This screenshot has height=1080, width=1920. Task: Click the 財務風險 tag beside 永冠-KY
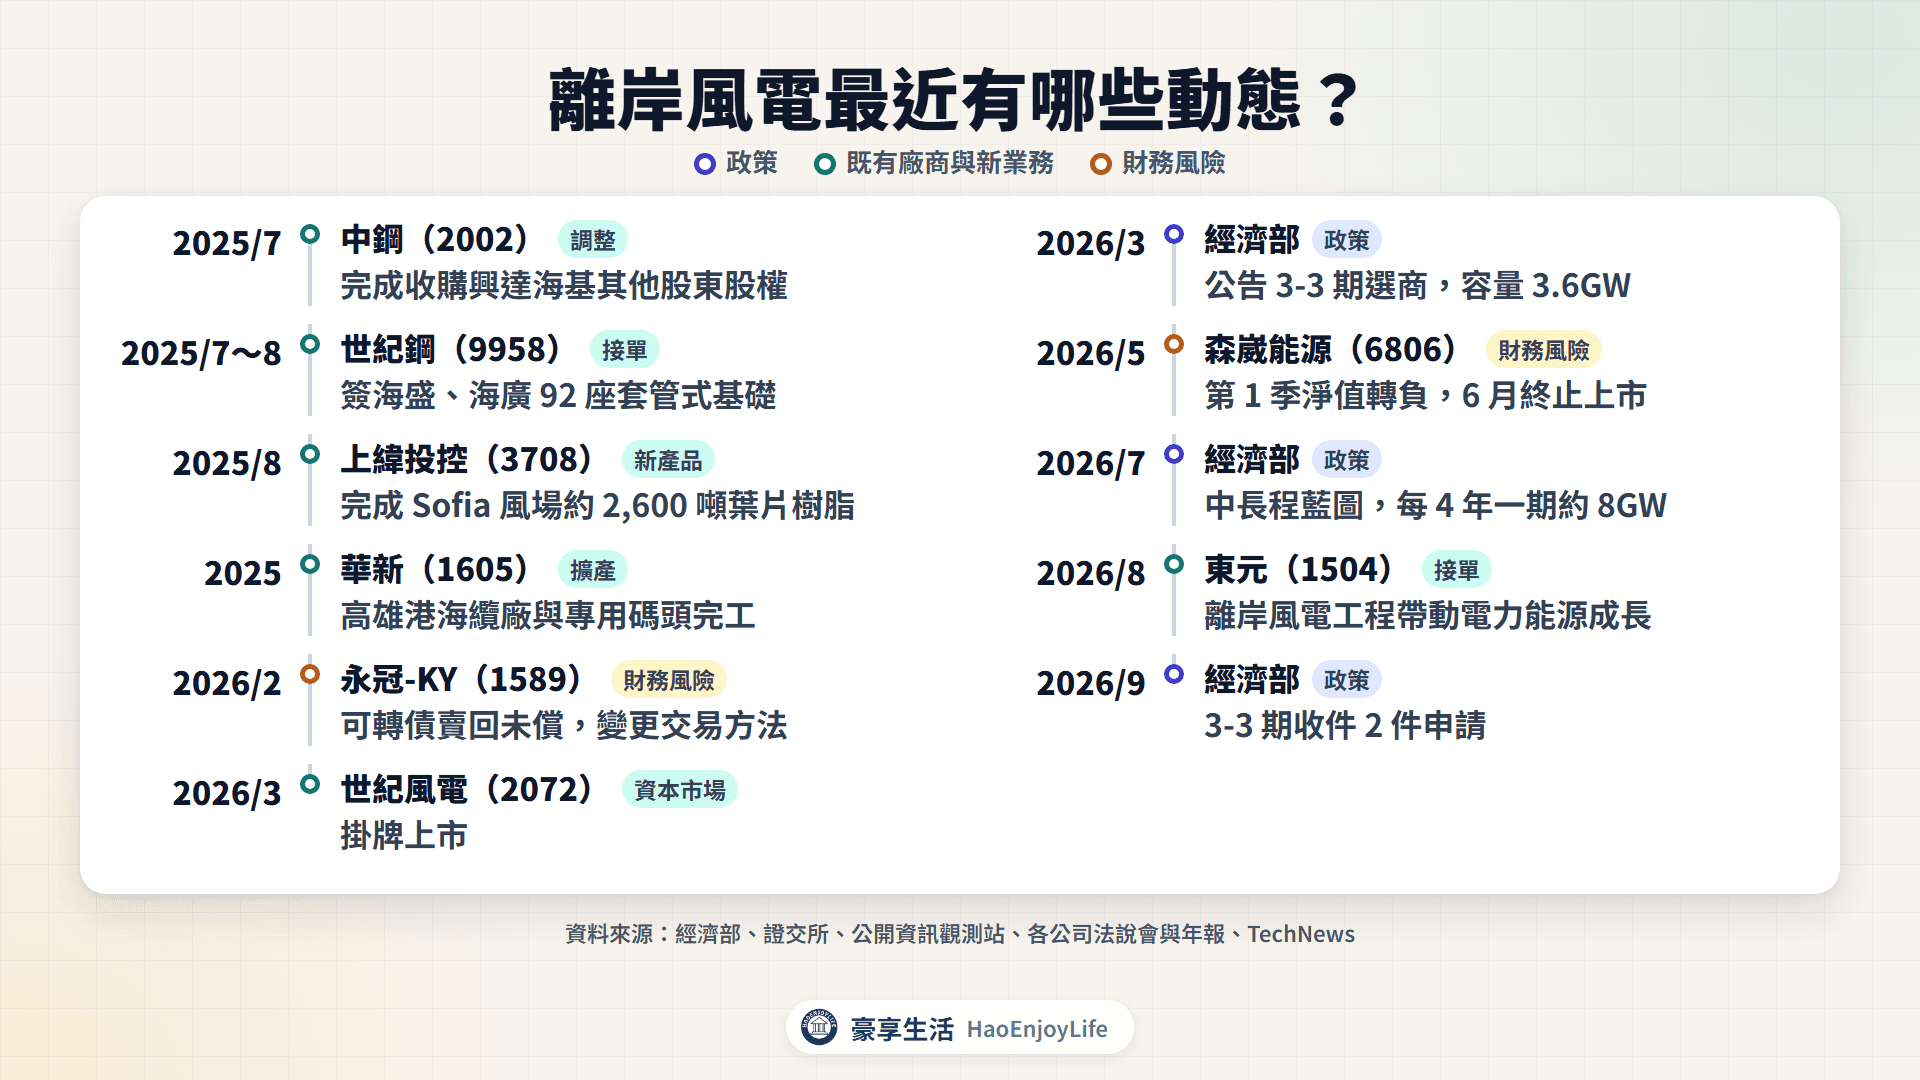[669, 680]
